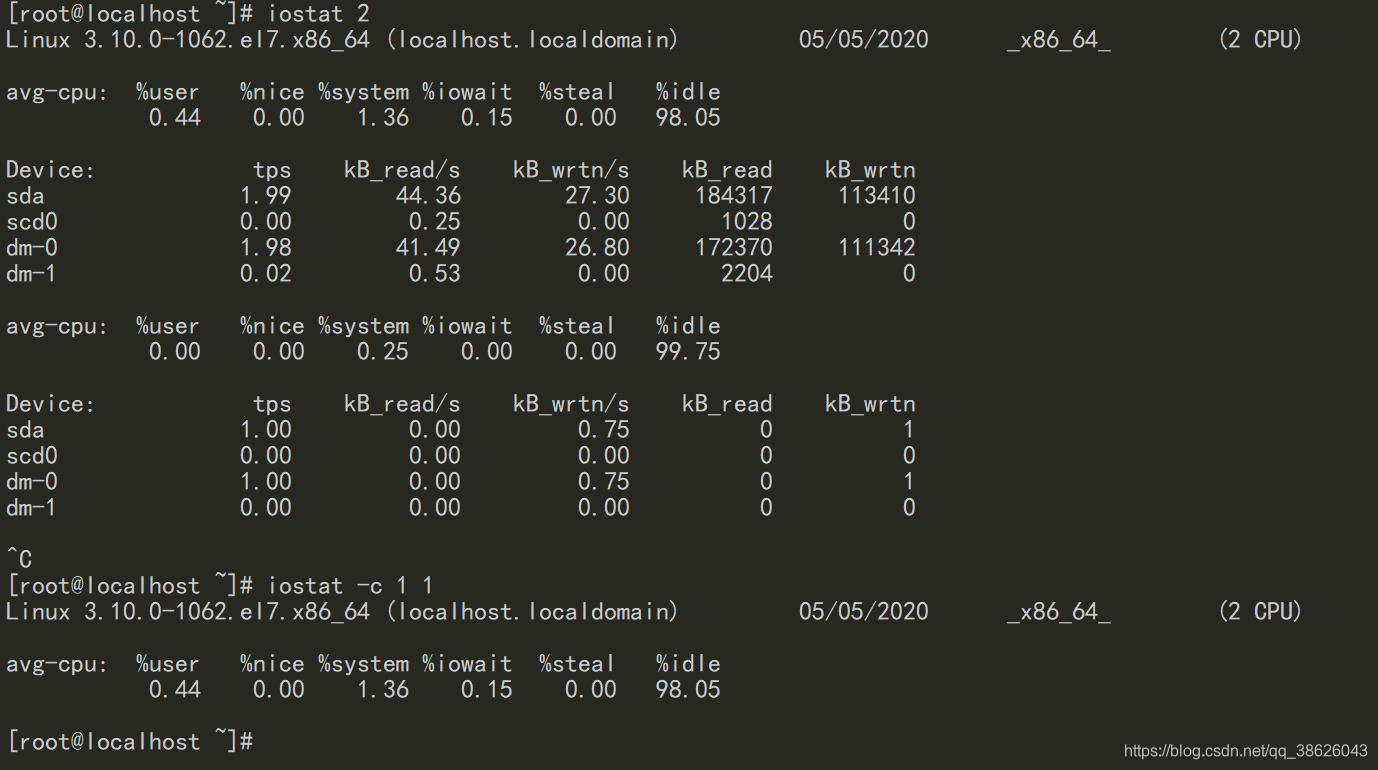Click the "iostat -c 1 1" command text
The width and height of the screenshot is (1378, 770).
tap(350, 586)
